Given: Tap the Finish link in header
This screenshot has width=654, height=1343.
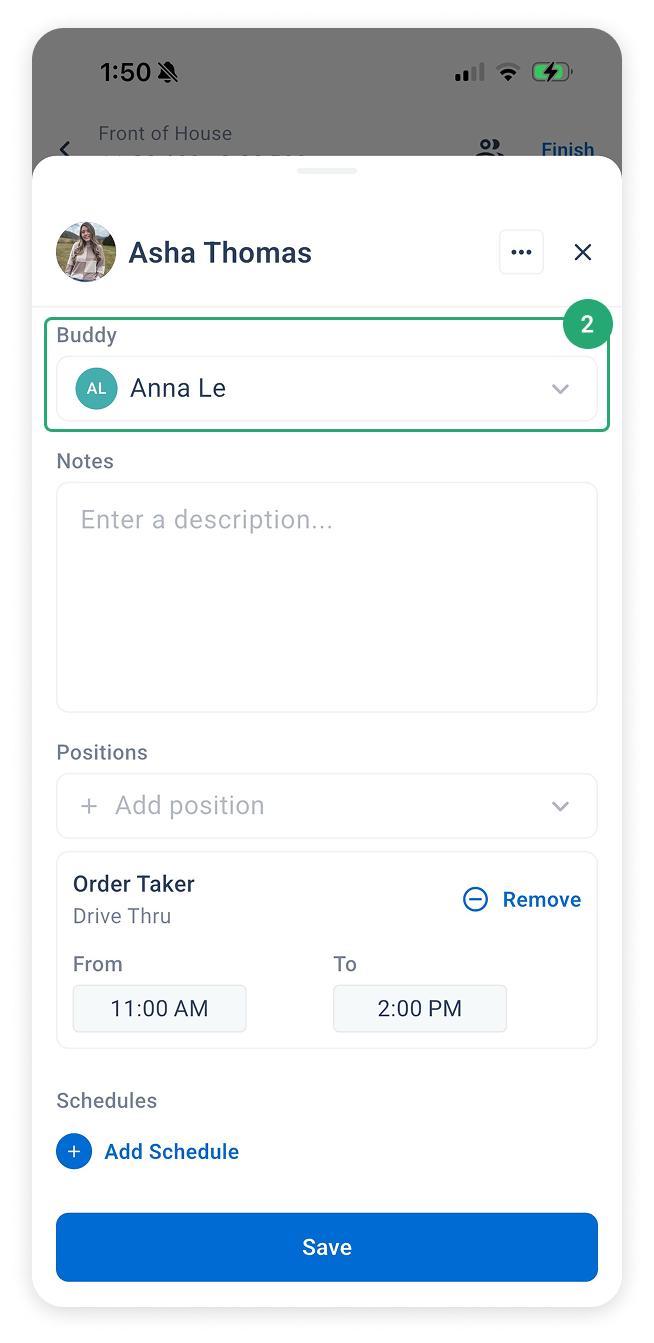Looking at the screenshot, I should coord(568,149).
